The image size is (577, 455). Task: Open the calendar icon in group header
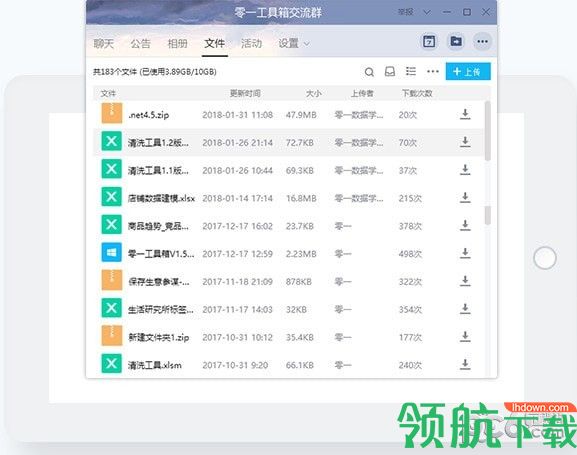(x=429, y=42)
